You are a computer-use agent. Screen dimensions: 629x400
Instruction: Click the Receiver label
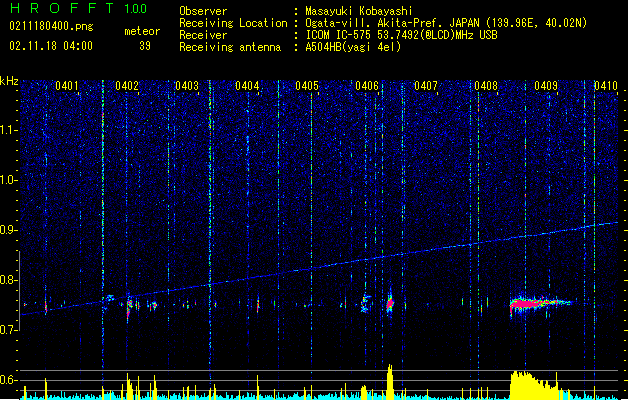click(203, 35)
